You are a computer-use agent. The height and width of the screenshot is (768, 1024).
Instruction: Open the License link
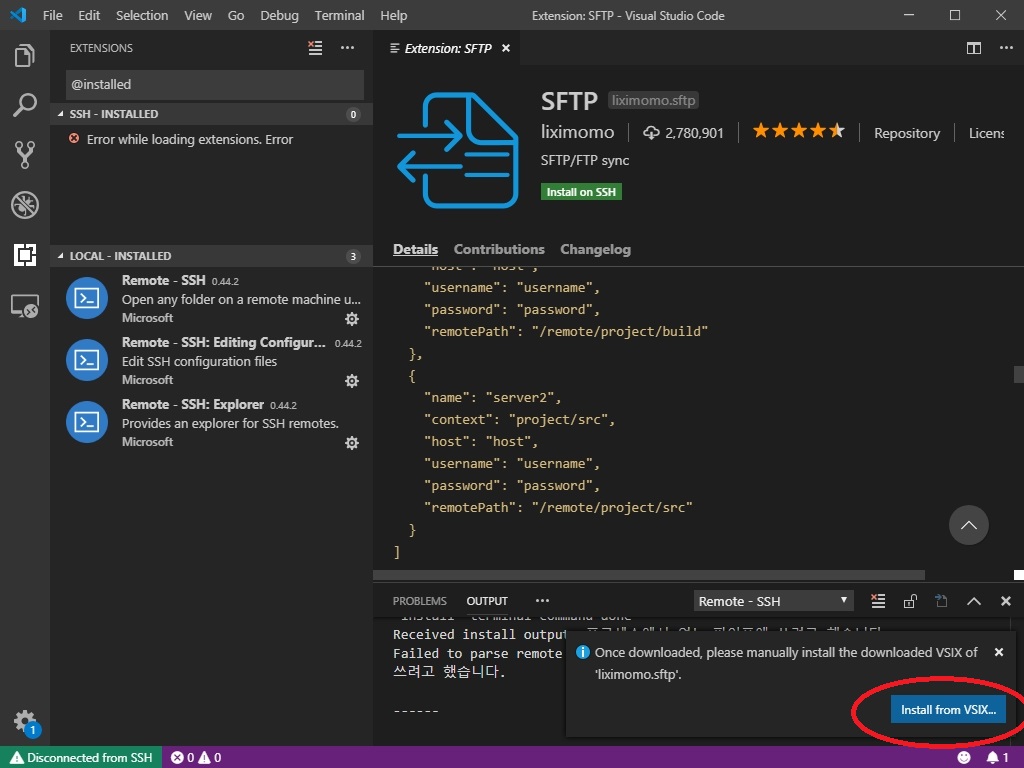point(986,133)
